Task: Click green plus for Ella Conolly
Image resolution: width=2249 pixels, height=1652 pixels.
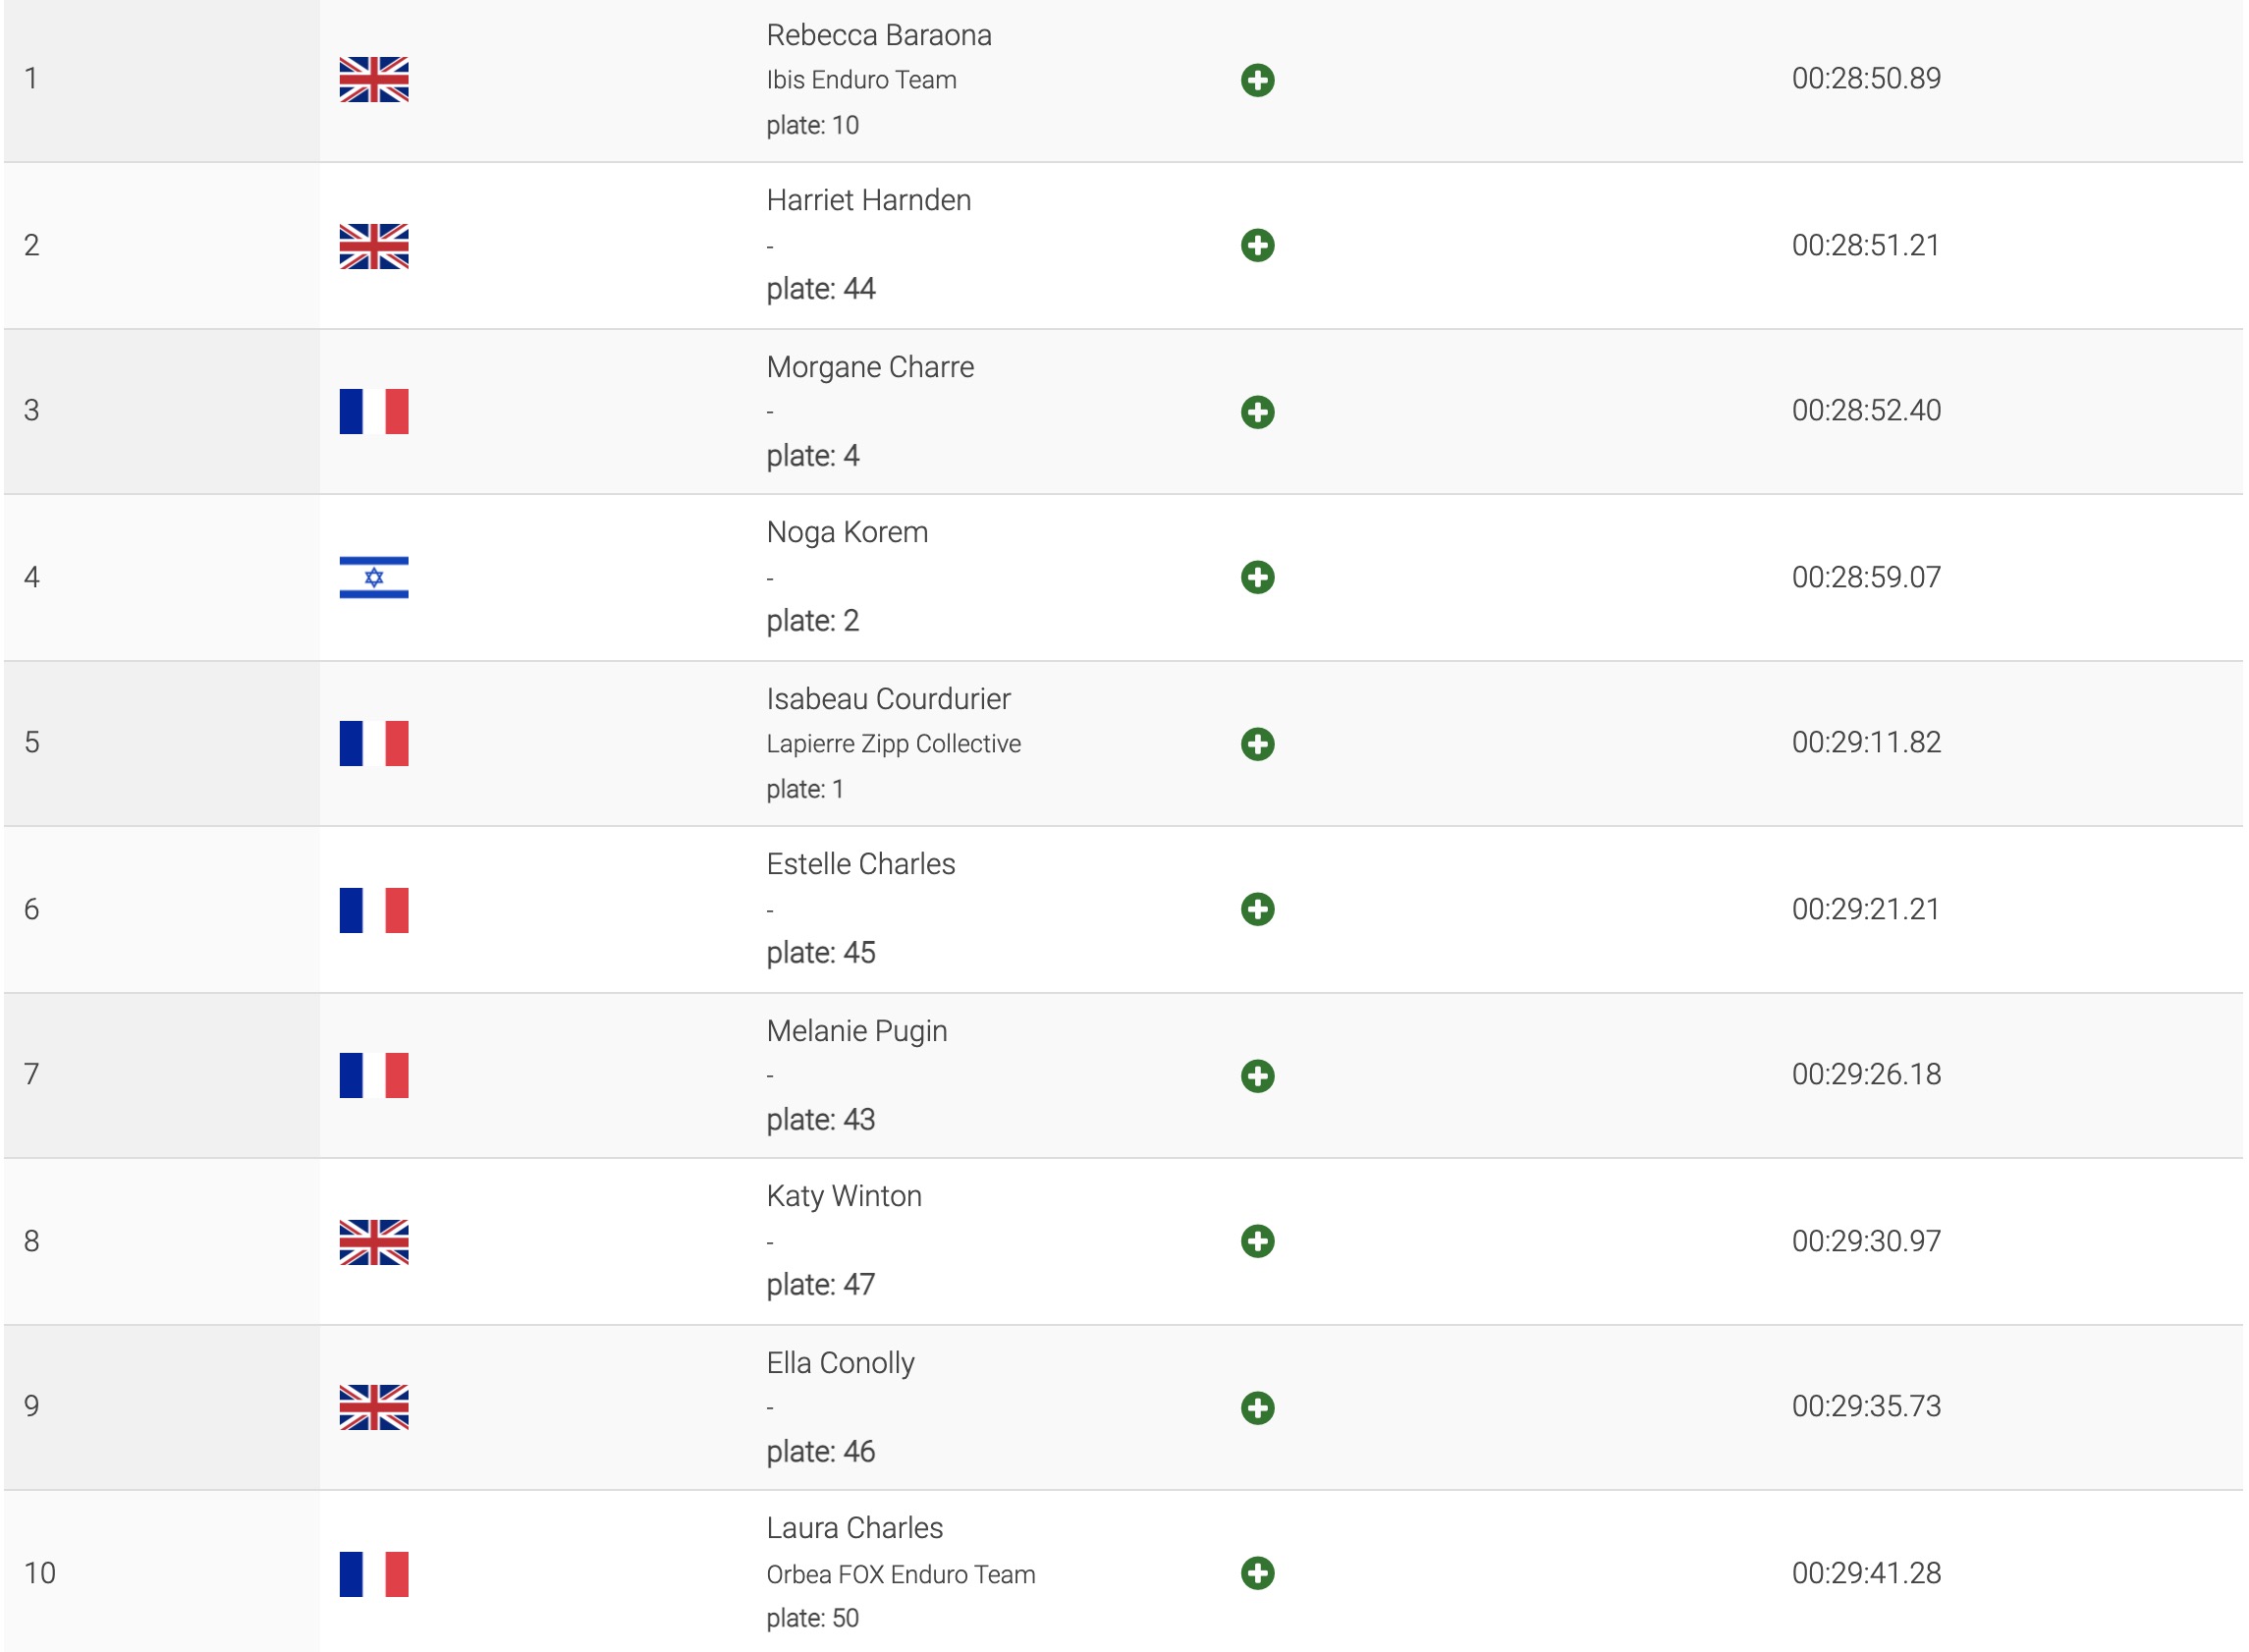Action: tap(1257, 1408)
